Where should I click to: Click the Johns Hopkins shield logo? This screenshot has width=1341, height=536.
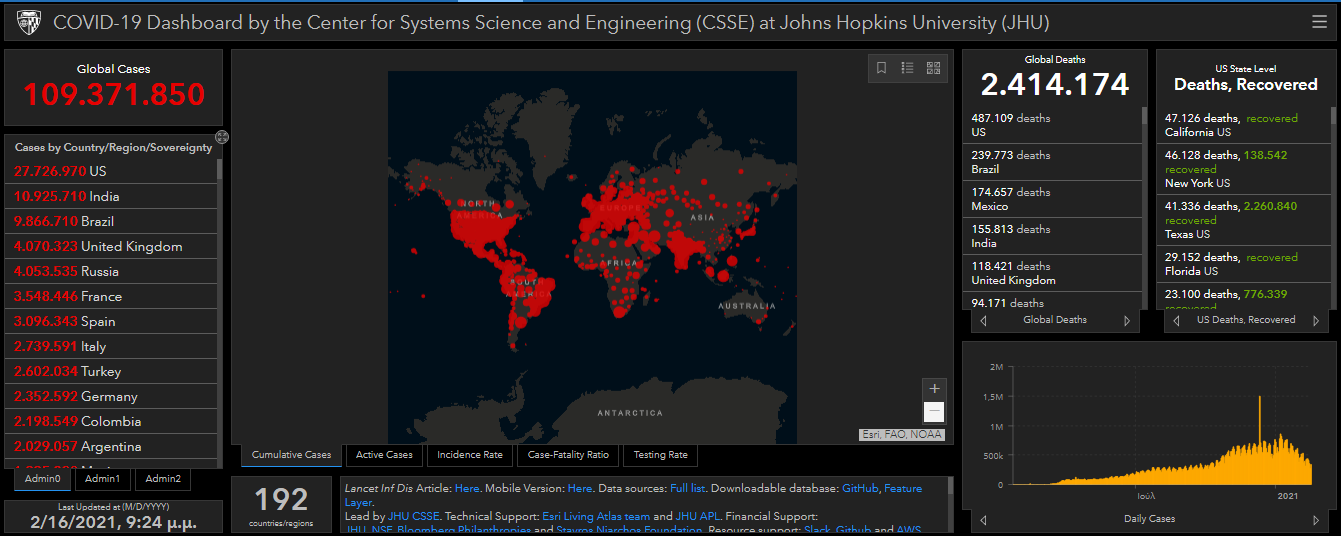tap(28, 22)
